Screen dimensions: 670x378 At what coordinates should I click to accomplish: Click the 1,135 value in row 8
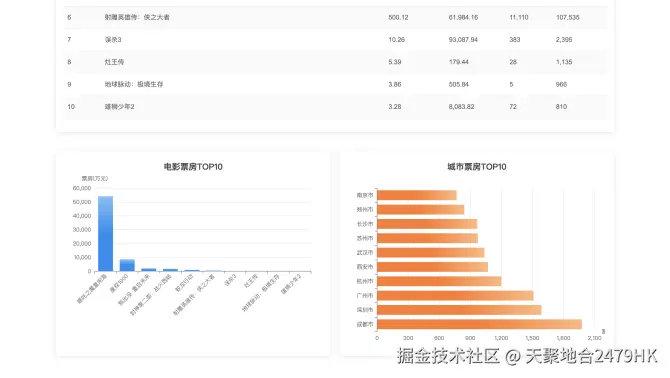(x=564, y=62)
